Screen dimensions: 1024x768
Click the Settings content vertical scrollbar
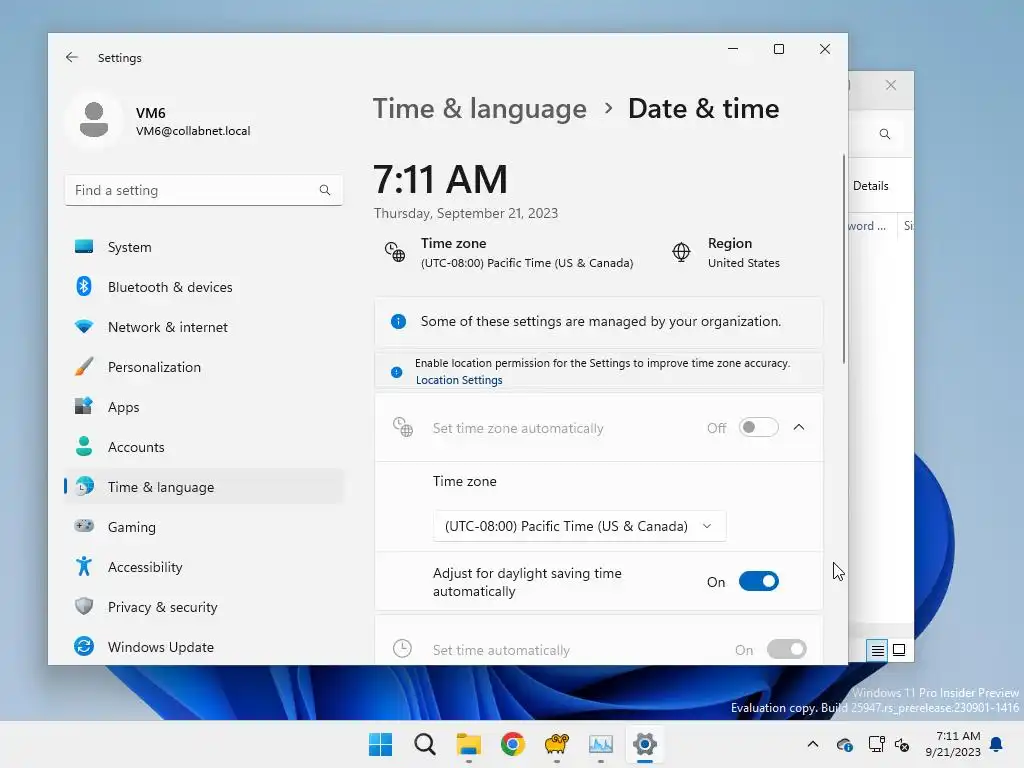844,259
